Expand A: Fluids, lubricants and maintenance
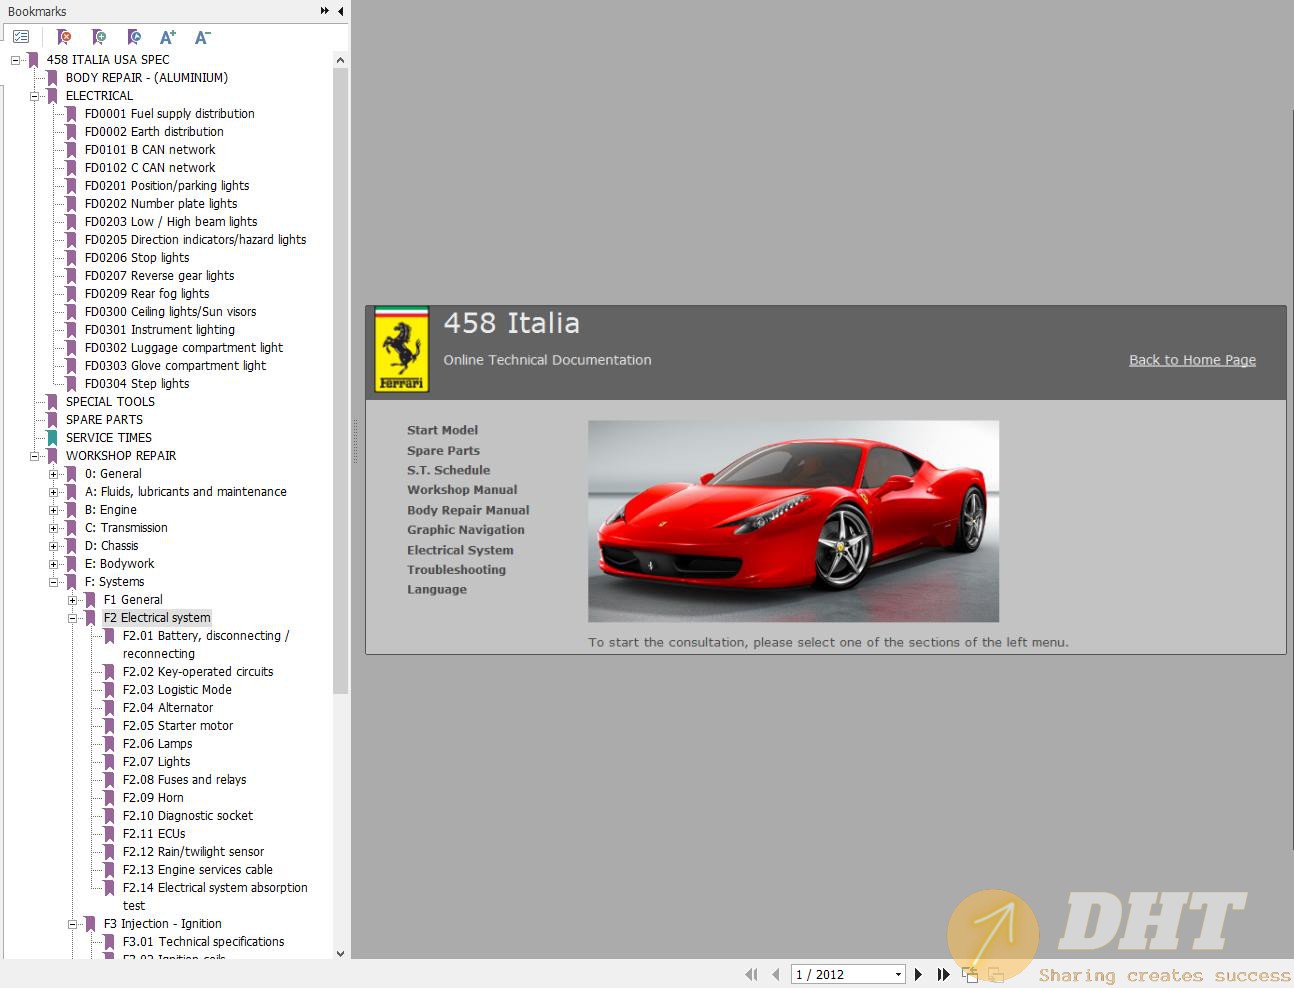This screenshot has width=1294, height=988. tap(53, 492)
